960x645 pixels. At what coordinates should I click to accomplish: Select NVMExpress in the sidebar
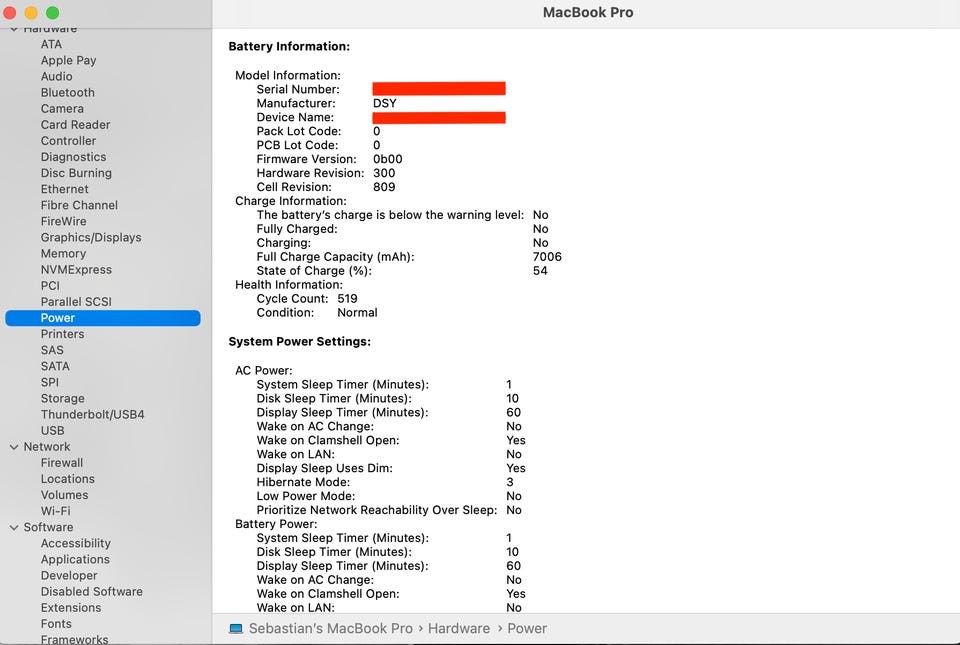[76, 269]
